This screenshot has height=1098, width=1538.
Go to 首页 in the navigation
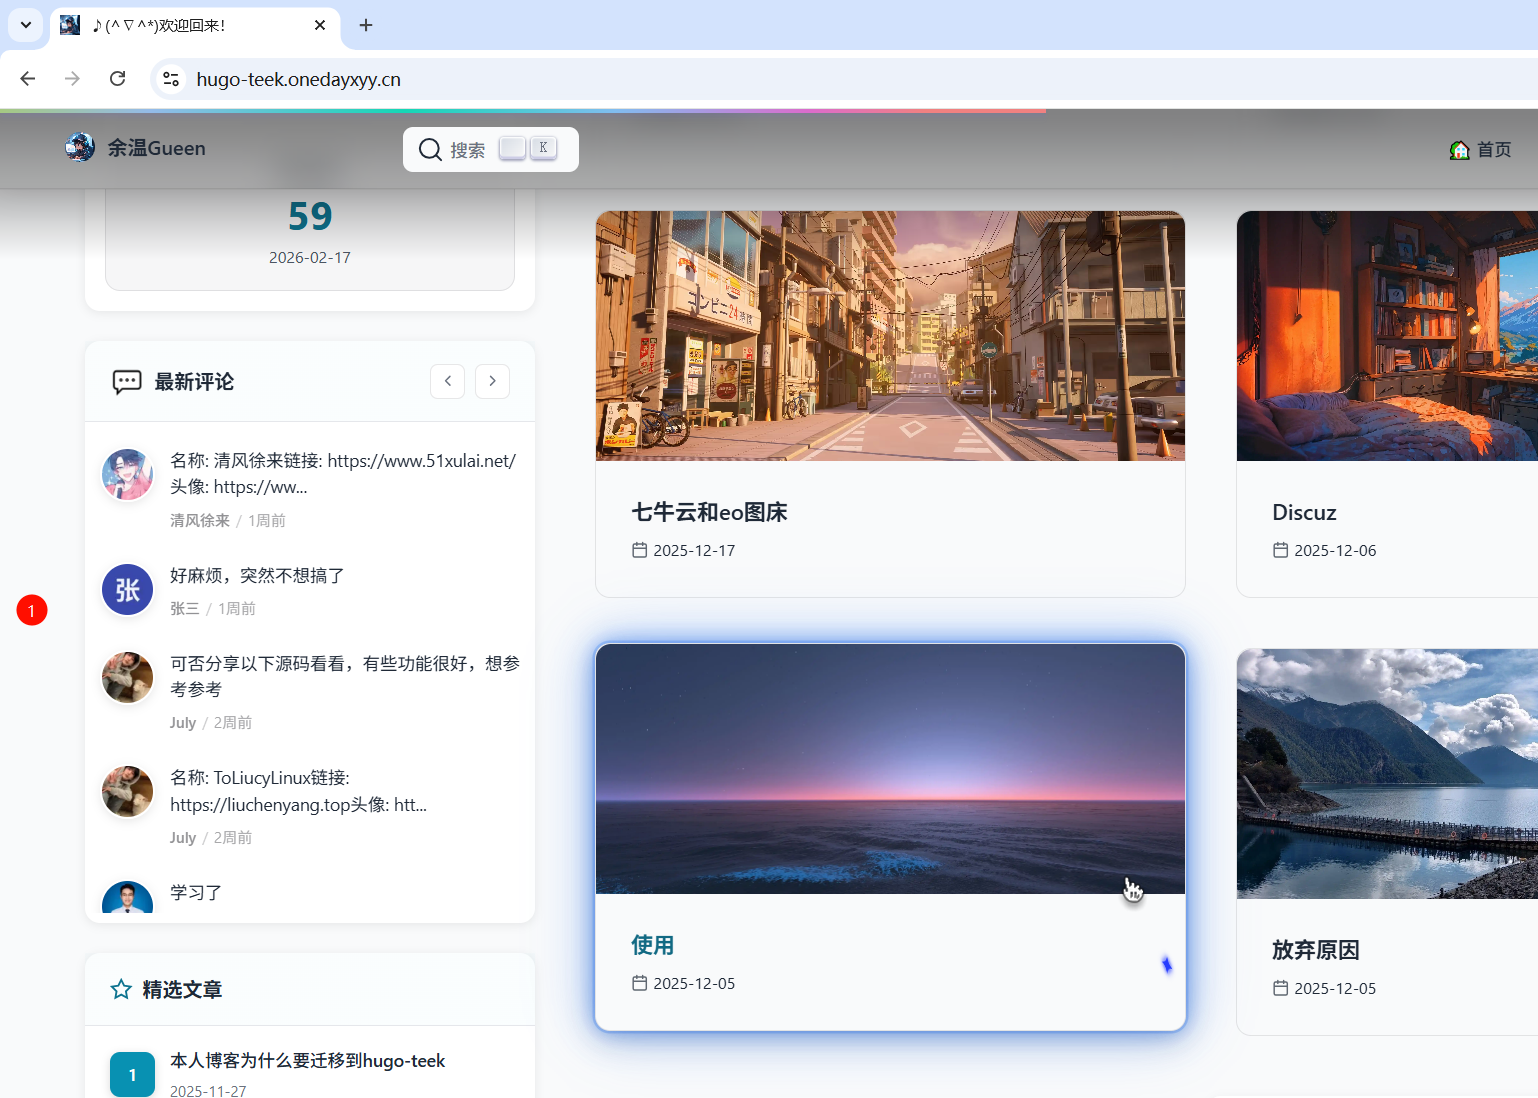1481,149
